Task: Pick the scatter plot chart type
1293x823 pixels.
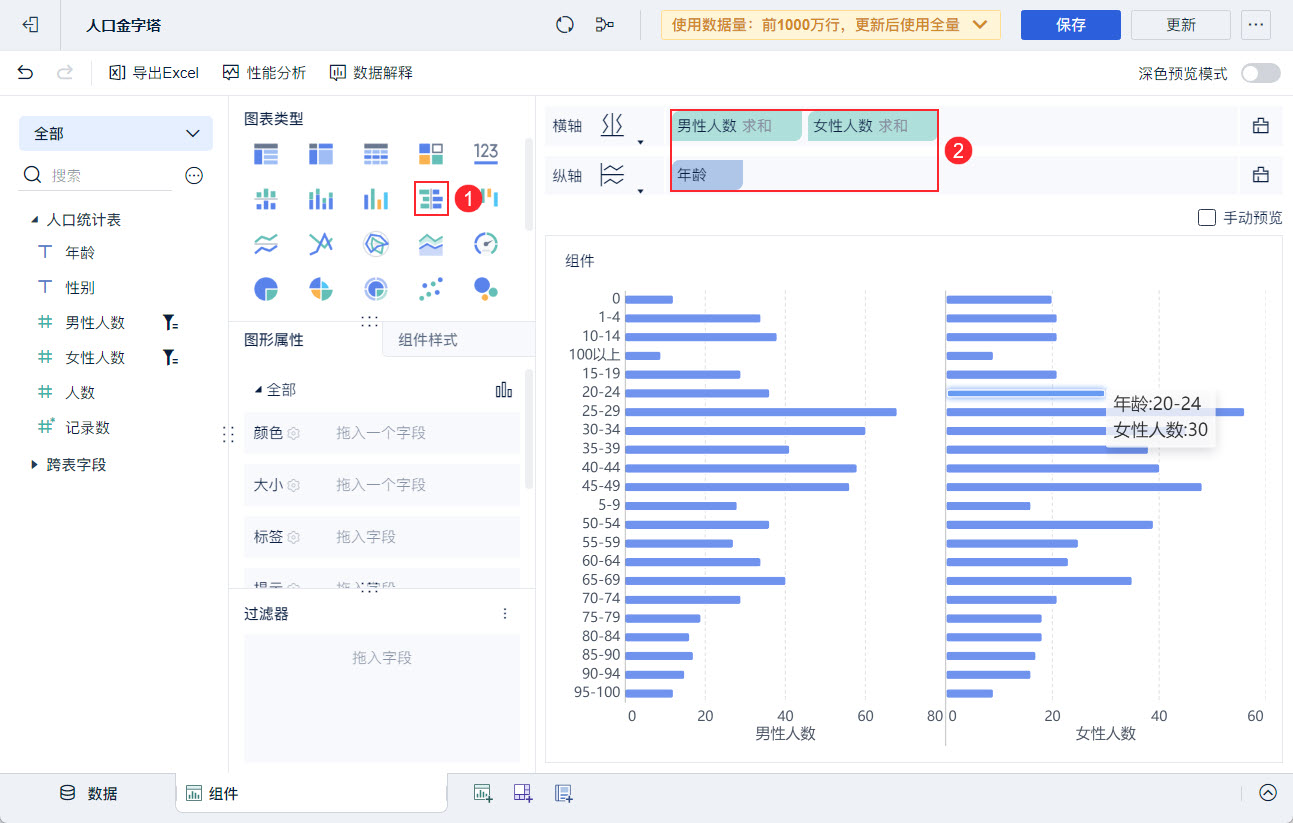Action: coord(431,289)
